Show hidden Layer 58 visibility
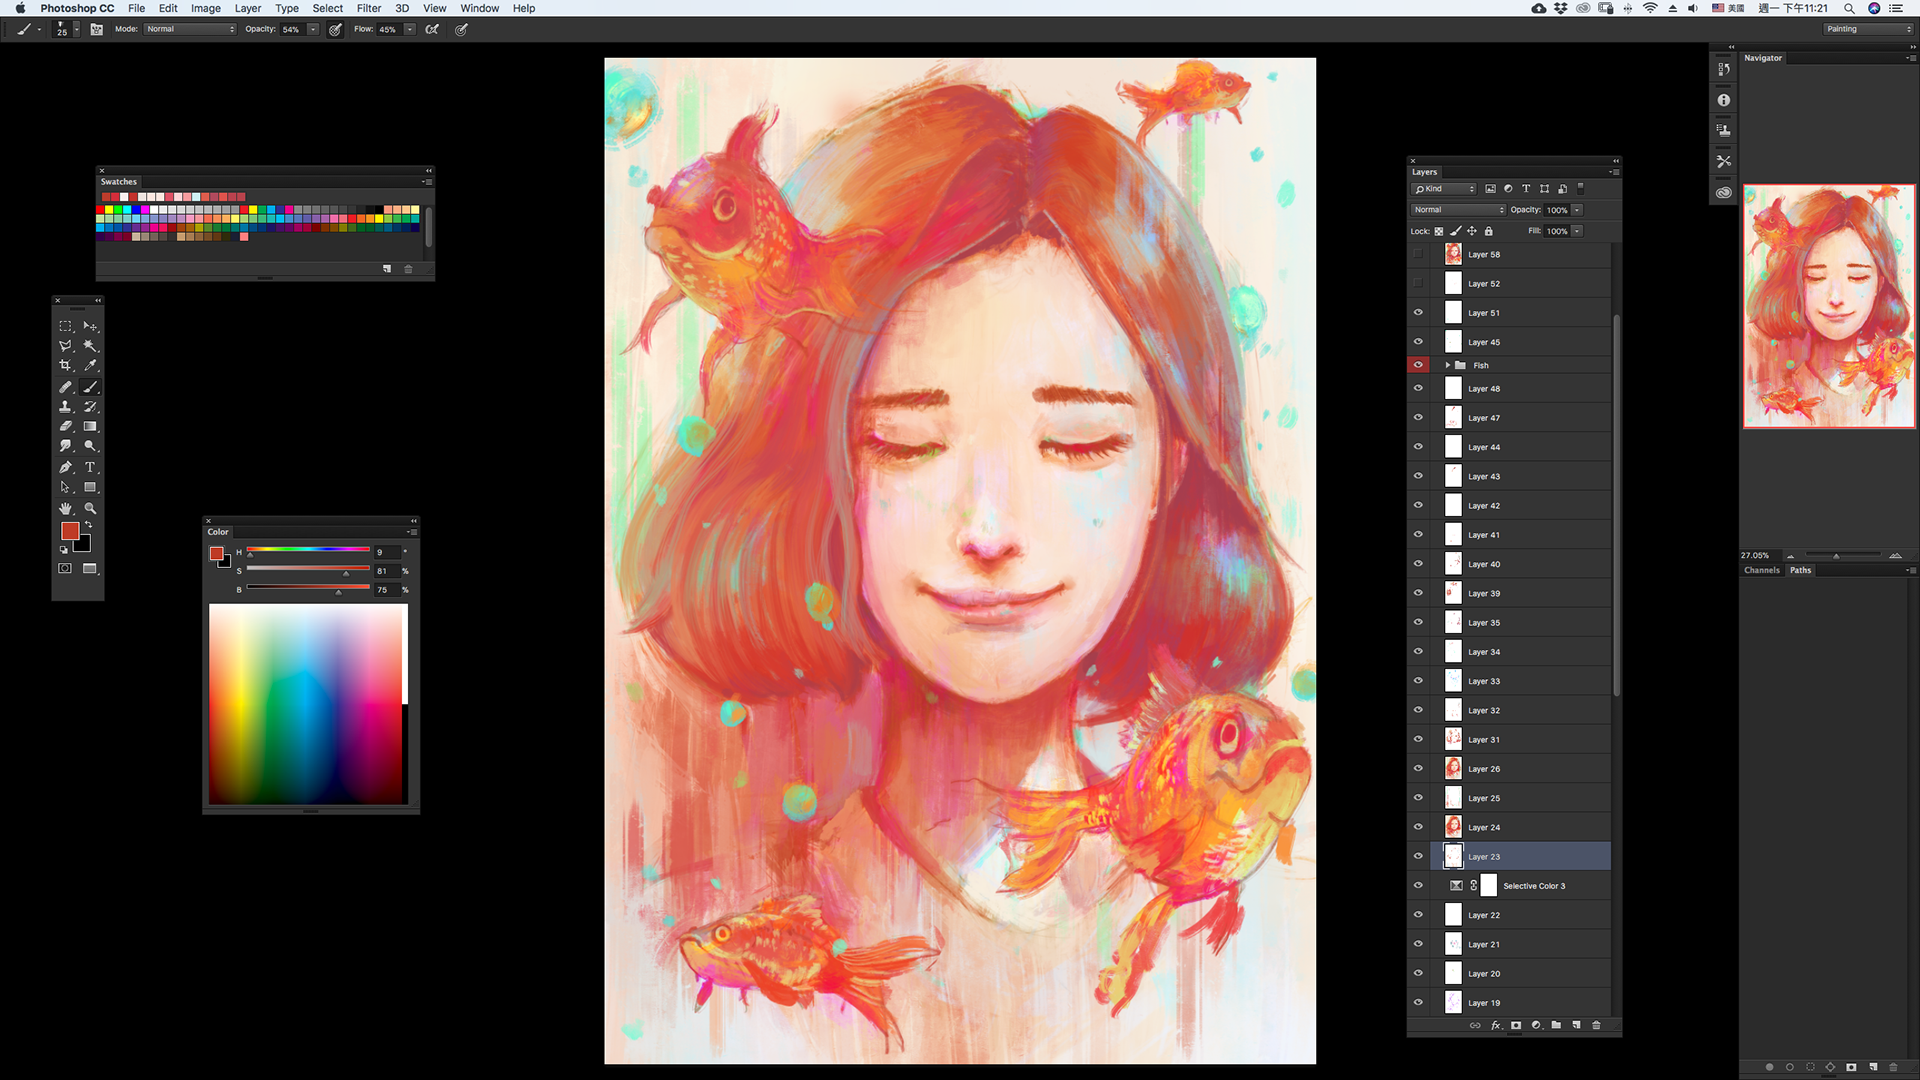Screen dimensions: 1920x1080 click(x=1418, y=254)
